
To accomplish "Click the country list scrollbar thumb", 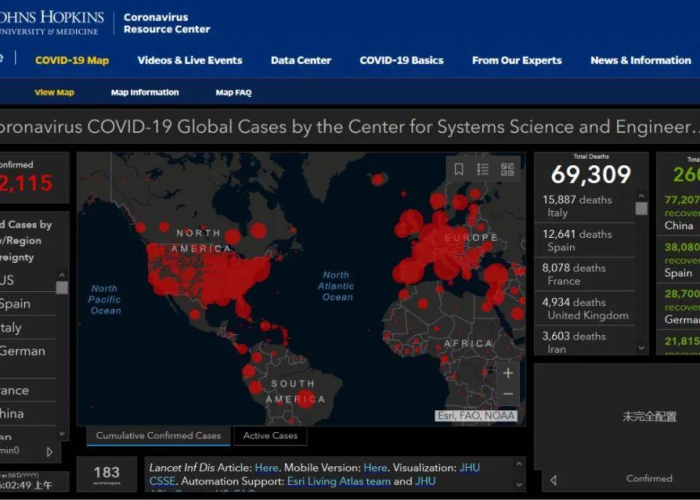I will coord(62,288).
